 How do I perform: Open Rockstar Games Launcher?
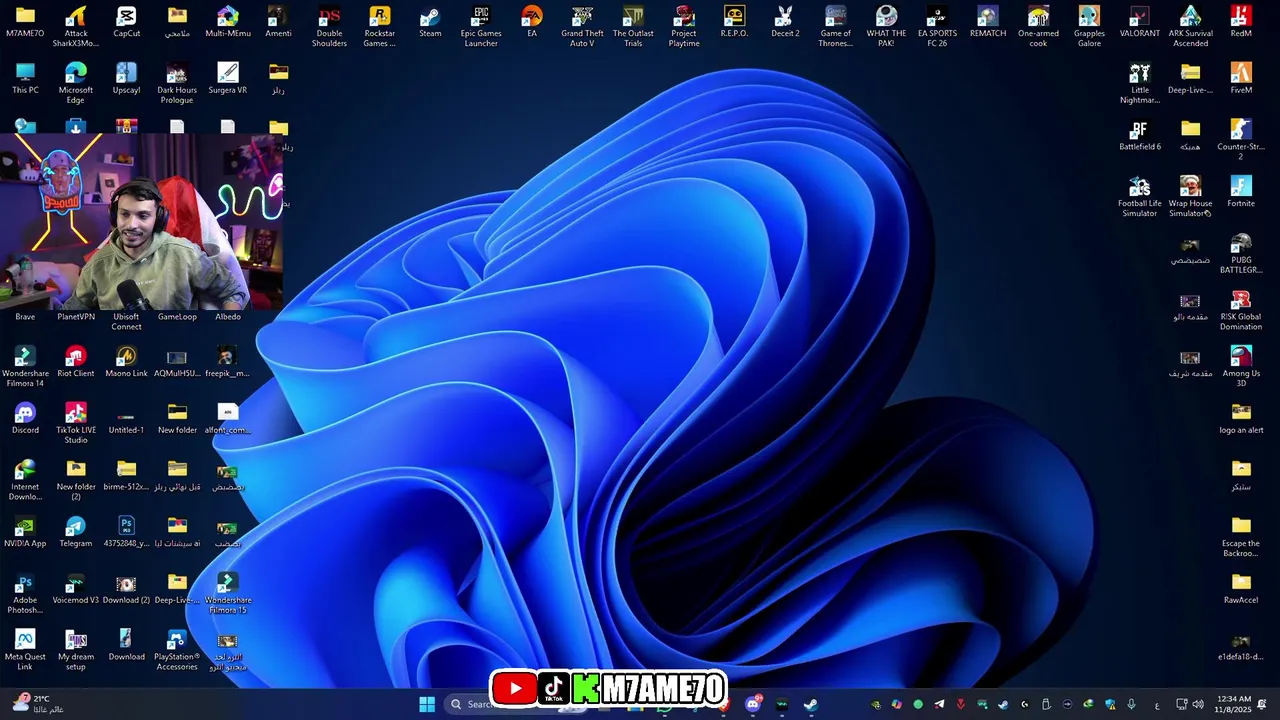click(x=380, y=26)
